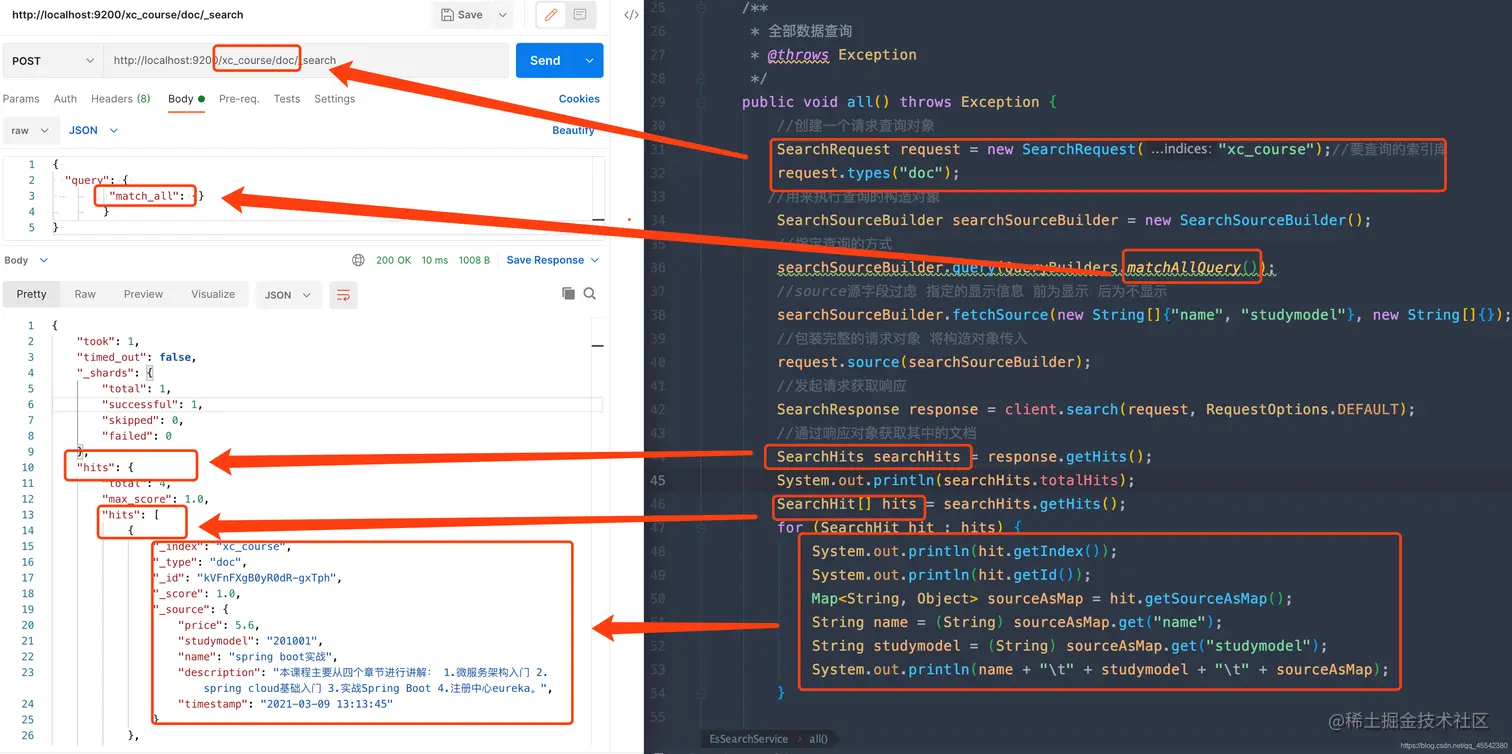Viewport: 1512px width, 754px height.
Task: Open the Cookies link
Action: click(x=579, y=99)
